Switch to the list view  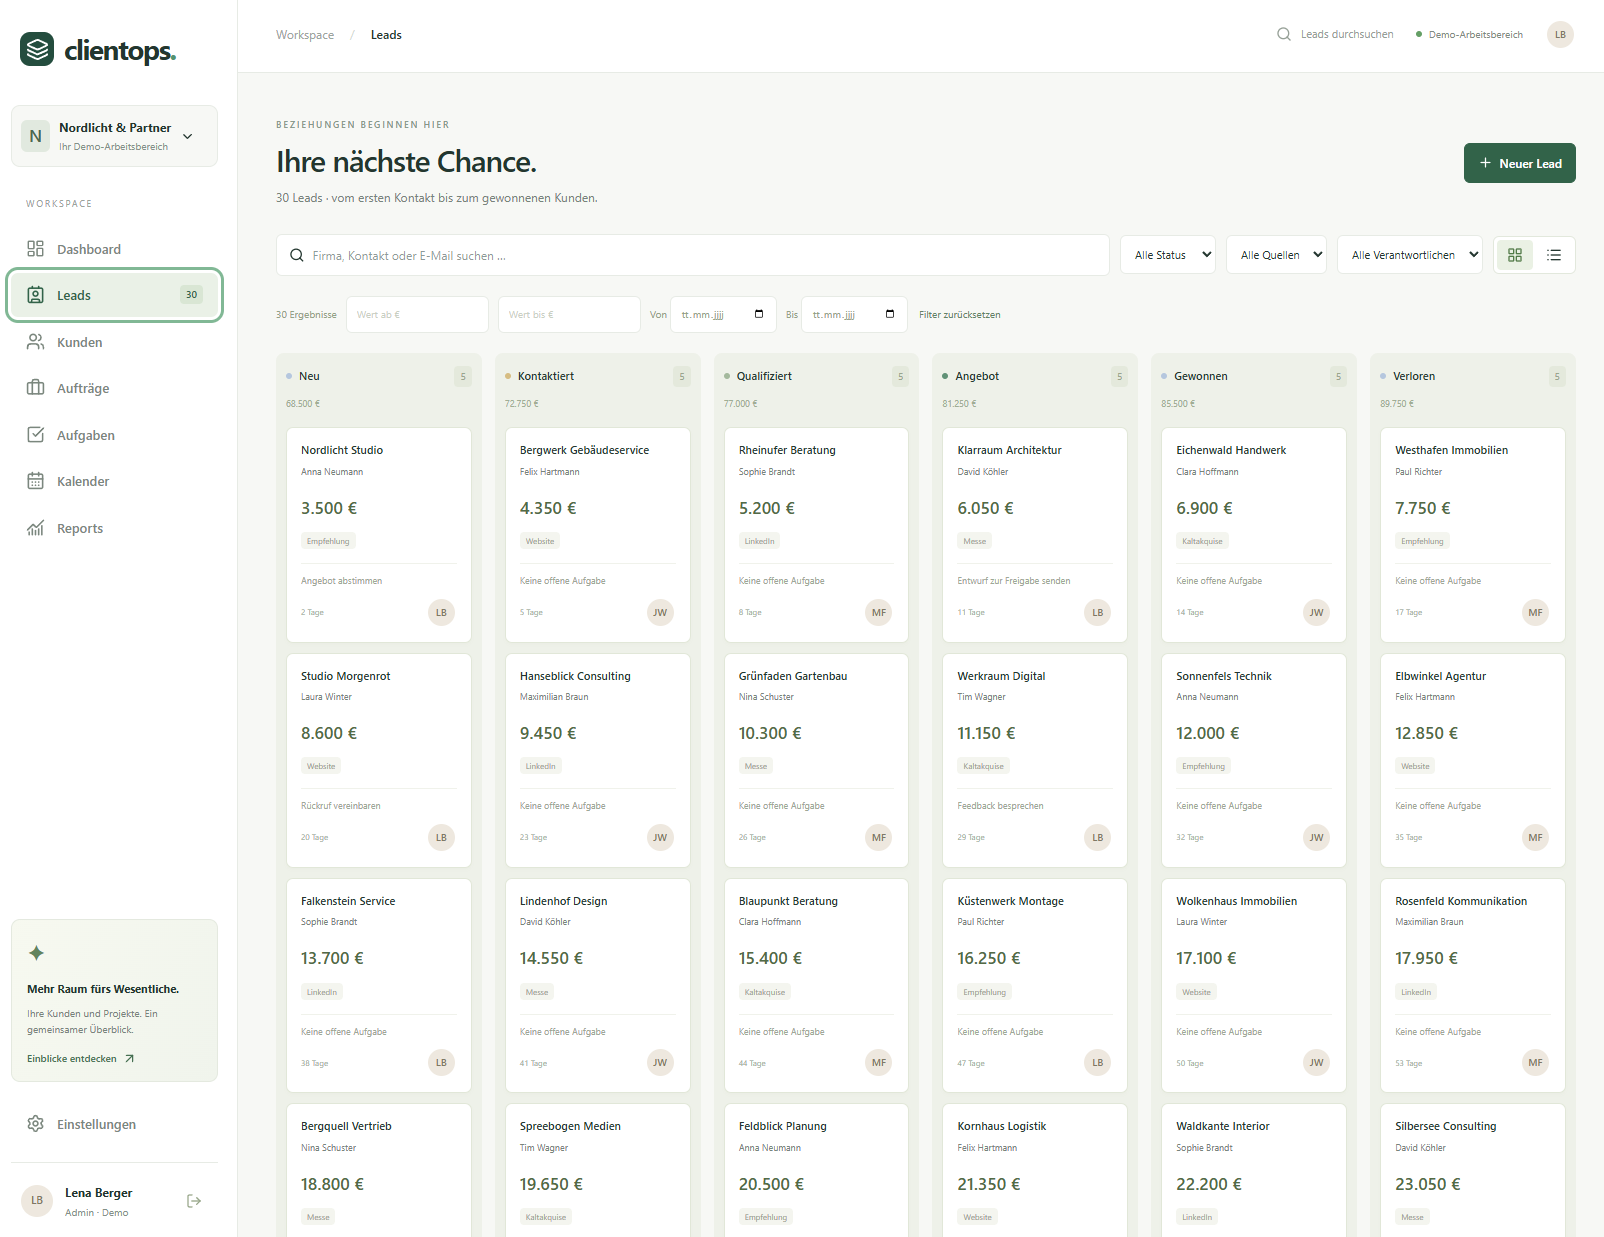click(x=1554, y=255)
